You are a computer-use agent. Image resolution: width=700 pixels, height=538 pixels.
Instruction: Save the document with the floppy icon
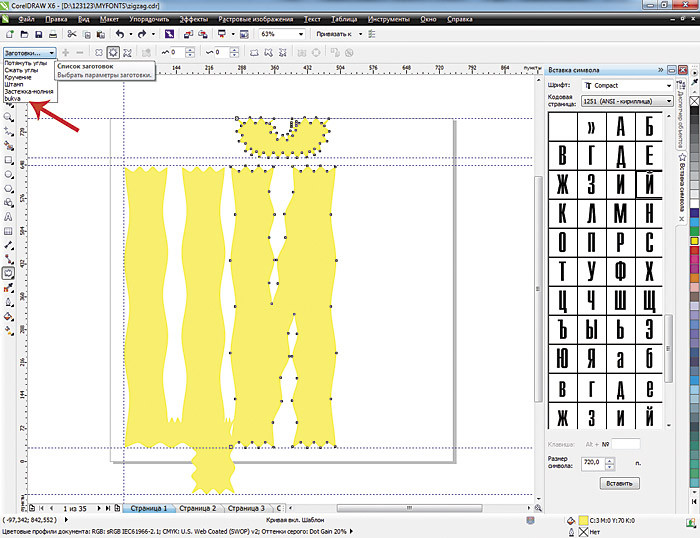click(38, 34)
